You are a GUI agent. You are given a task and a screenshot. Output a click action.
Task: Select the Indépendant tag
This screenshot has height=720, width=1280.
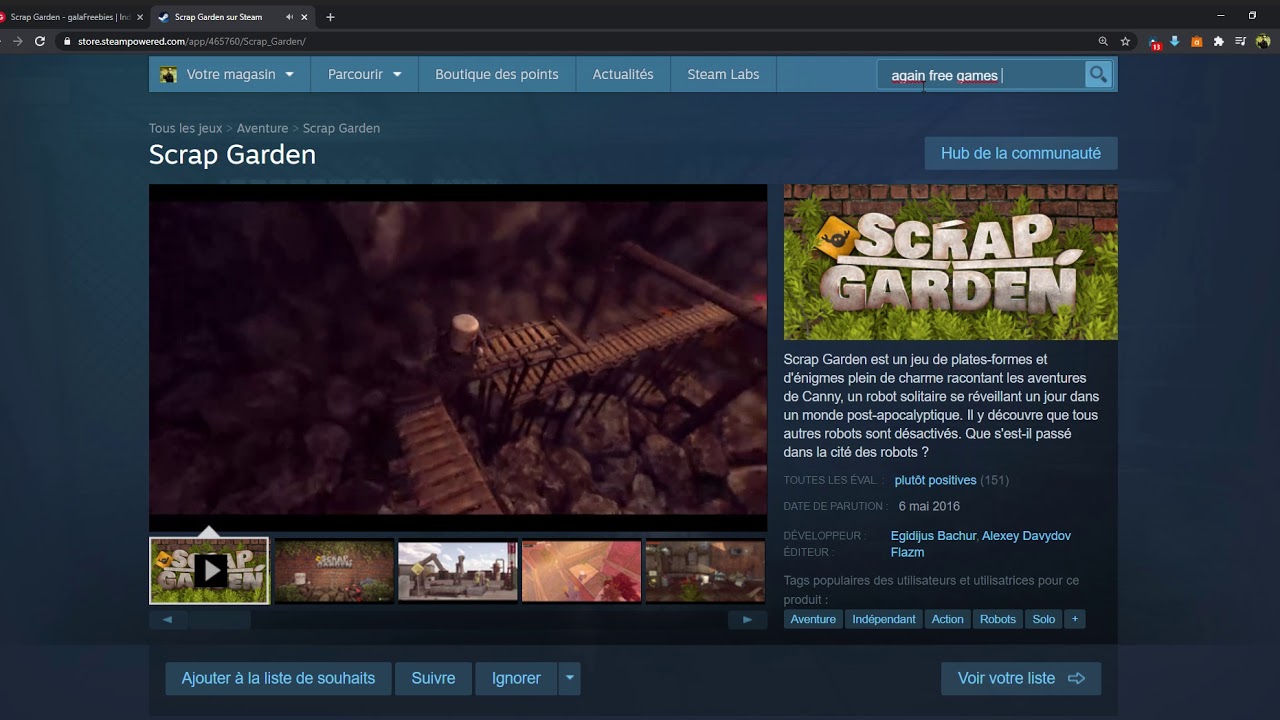click(x=884, y=619)
